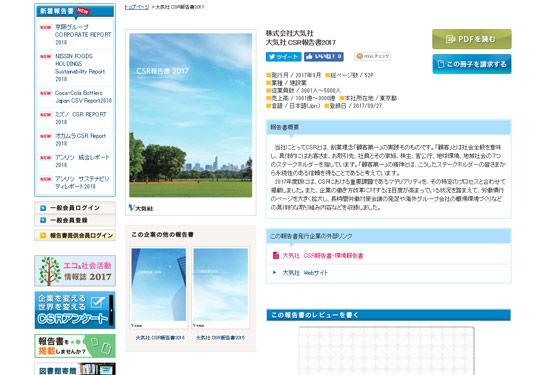Click the 大気社 logo under the cover

pos(141,208)
